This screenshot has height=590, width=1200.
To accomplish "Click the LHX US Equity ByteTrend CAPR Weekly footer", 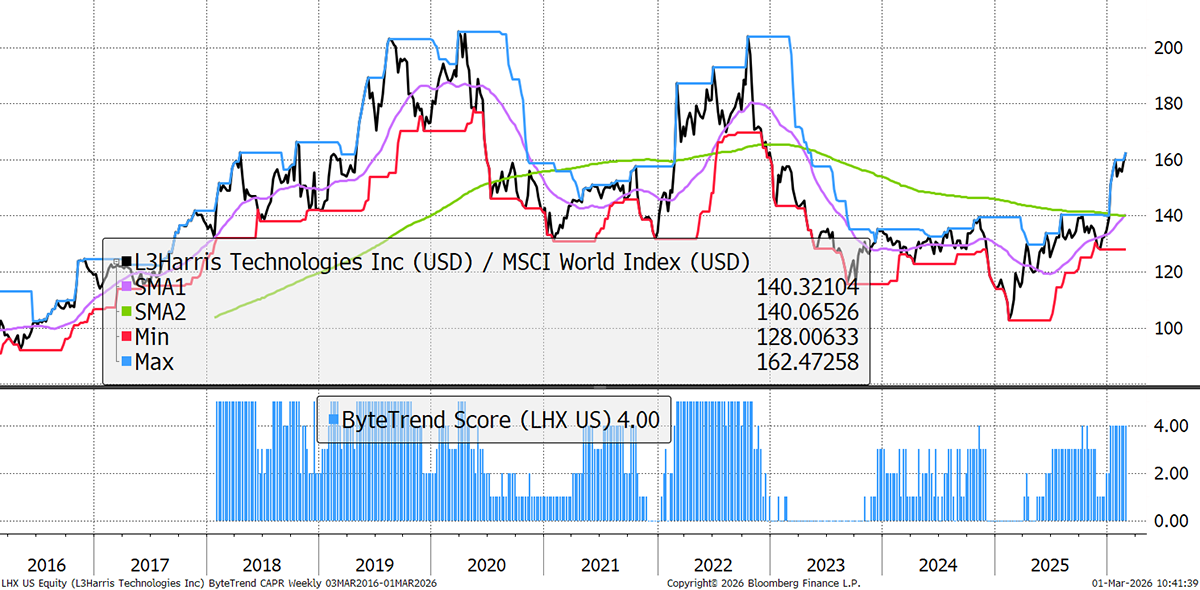I will point(220,582).
